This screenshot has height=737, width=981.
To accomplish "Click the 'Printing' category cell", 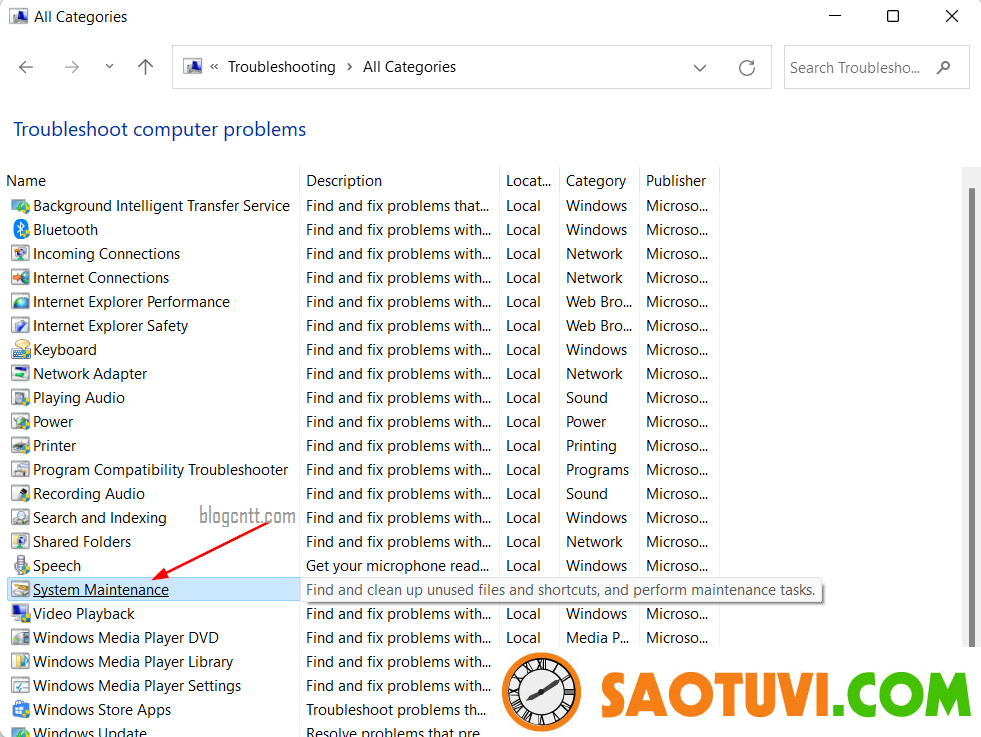I will coord(591,445).
